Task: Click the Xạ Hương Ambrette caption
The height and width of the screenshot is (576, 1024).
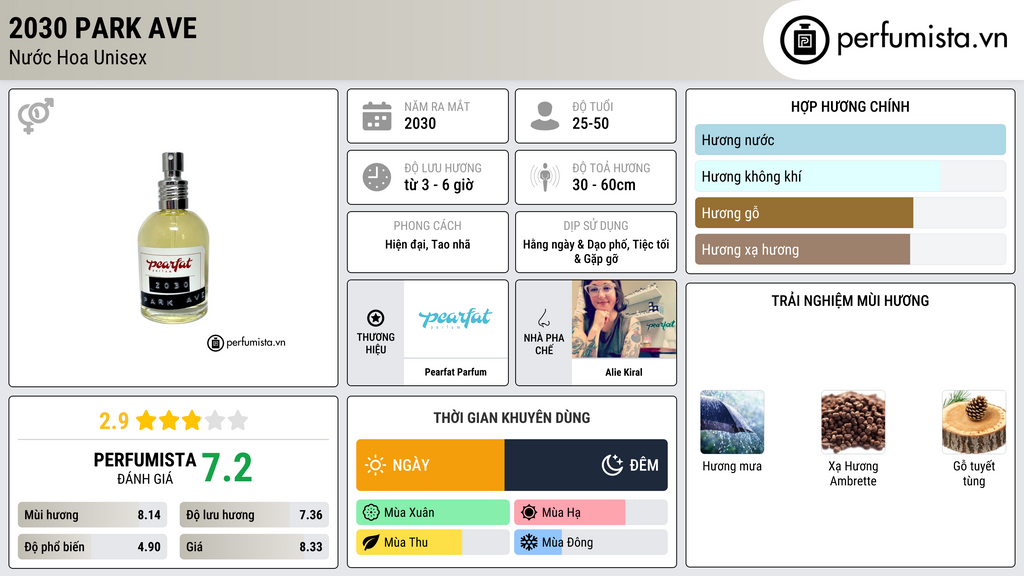Action: point(853,473)
